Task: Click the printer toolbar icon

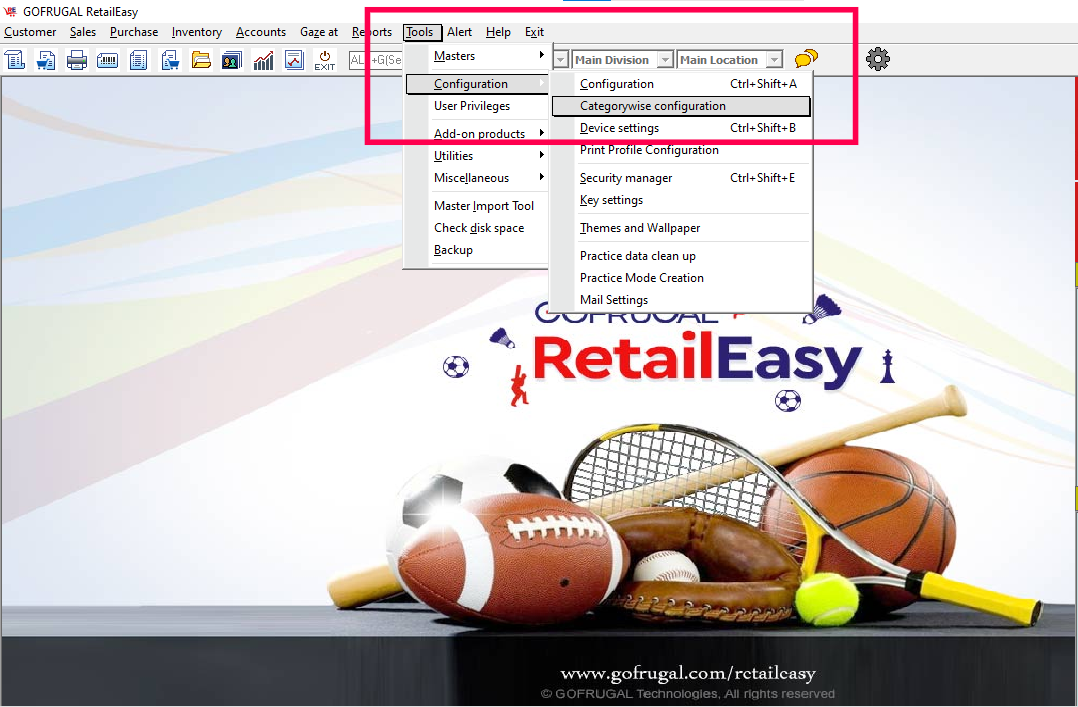Action: coord(76,60)
